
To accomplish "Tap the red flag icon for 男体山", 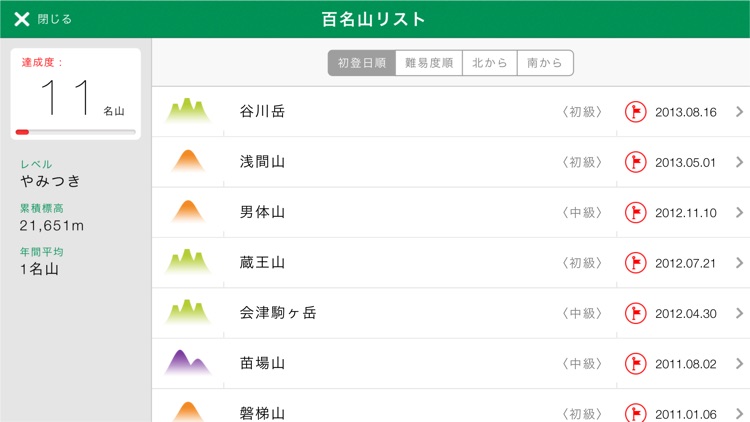I will point(636,212).
